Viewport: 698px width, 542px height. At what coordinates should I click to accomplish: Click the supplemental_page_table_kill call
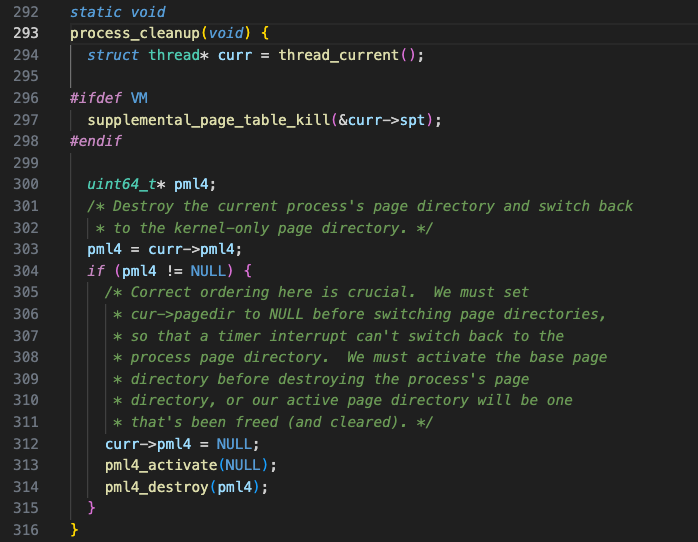pos(208,120)
